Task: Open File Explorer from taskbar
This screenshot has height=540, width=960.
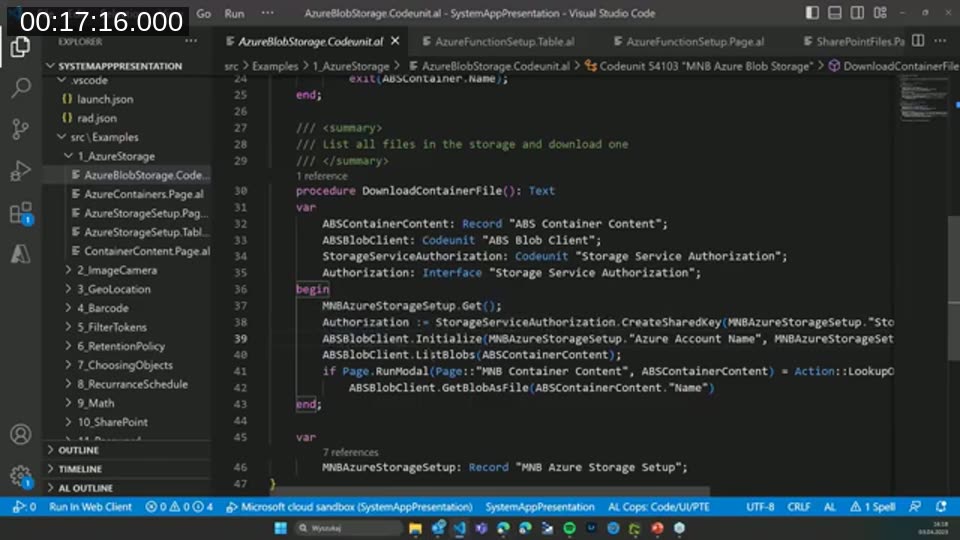Action: 415,528
